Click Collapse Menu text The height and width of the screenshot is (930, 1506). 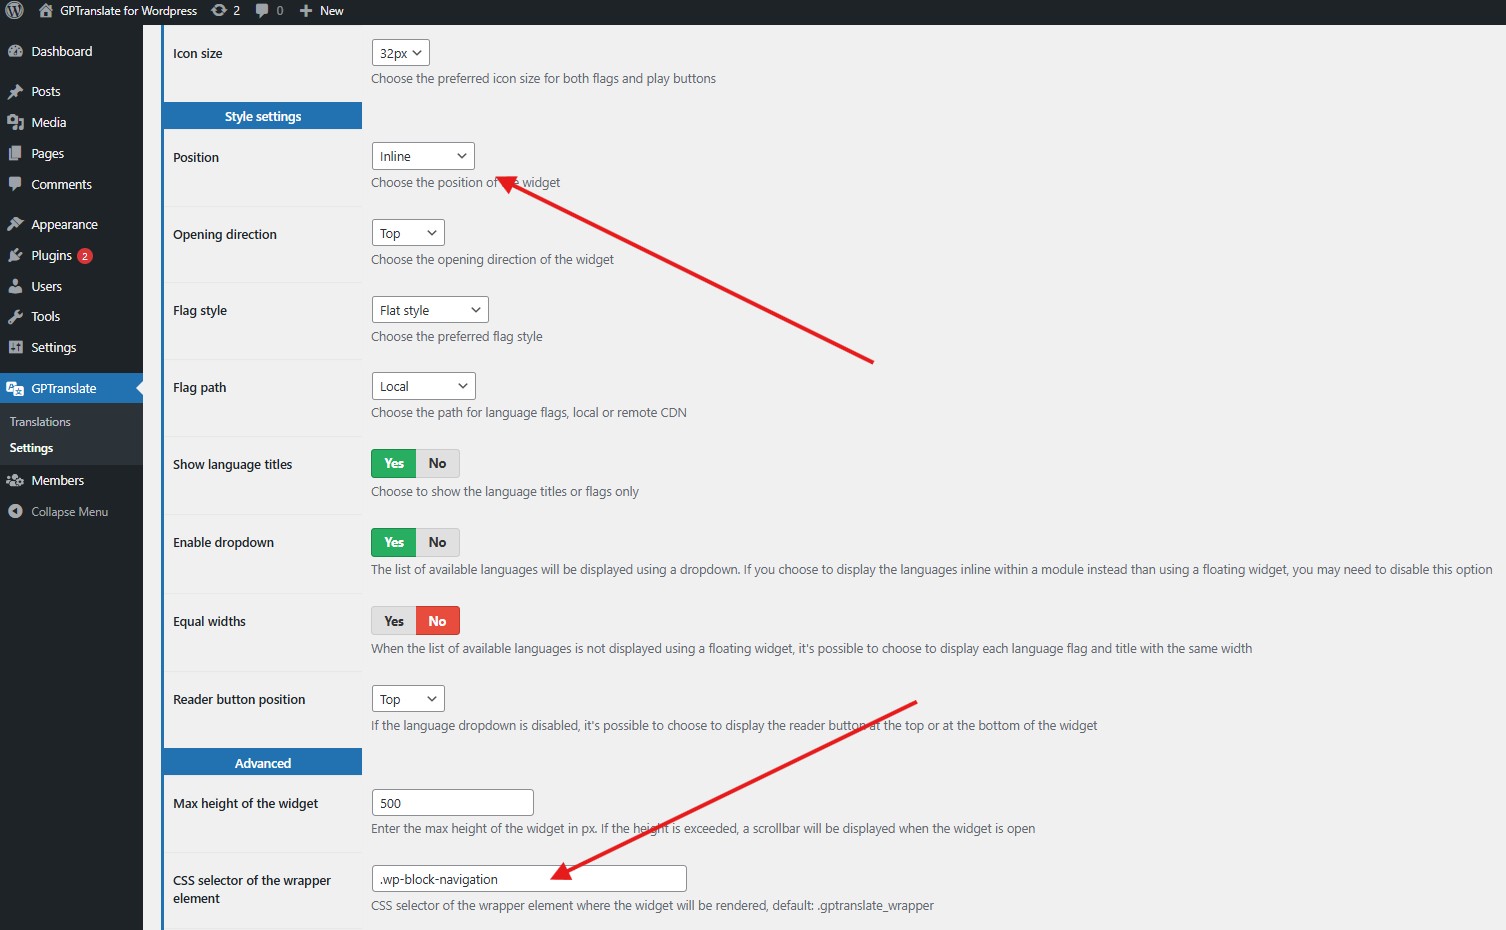click(x=70, y=512)
